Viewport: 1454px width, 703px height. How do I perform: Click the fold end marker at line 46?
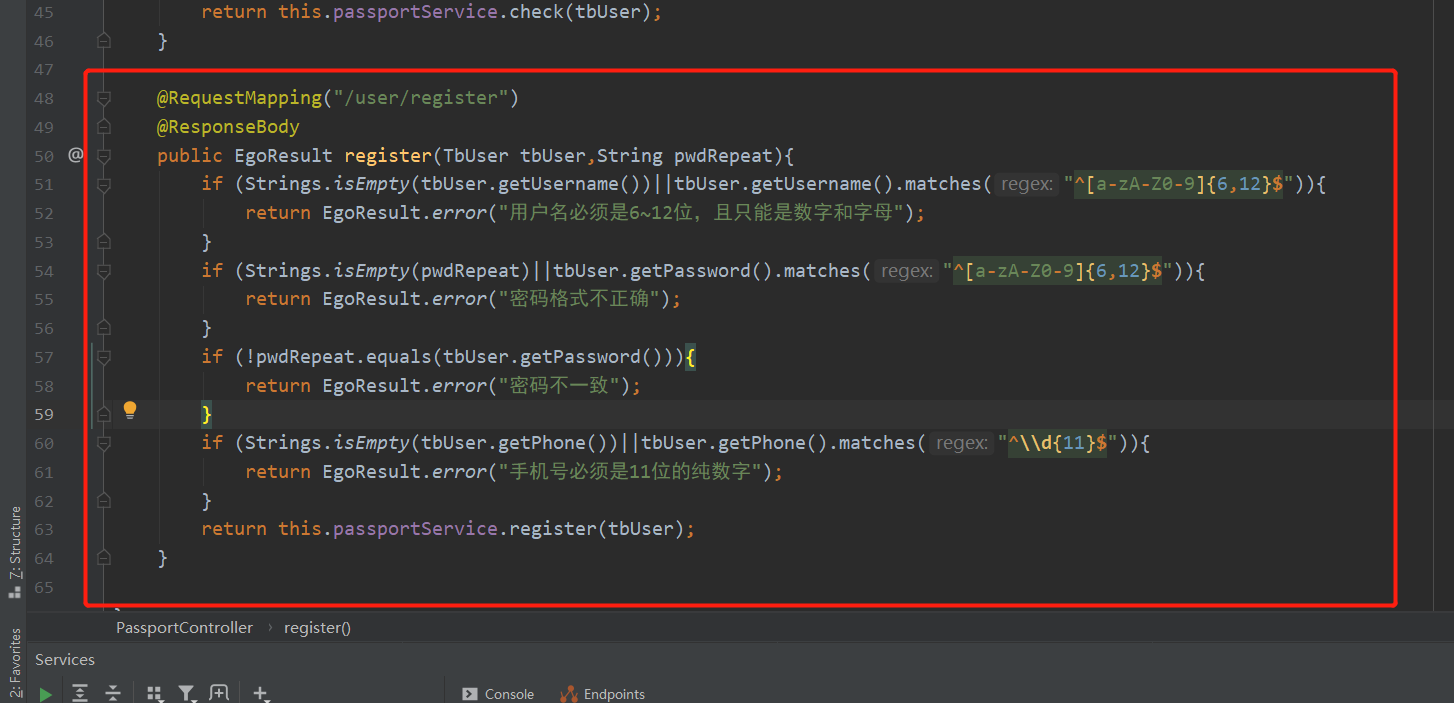click(104, 41)
